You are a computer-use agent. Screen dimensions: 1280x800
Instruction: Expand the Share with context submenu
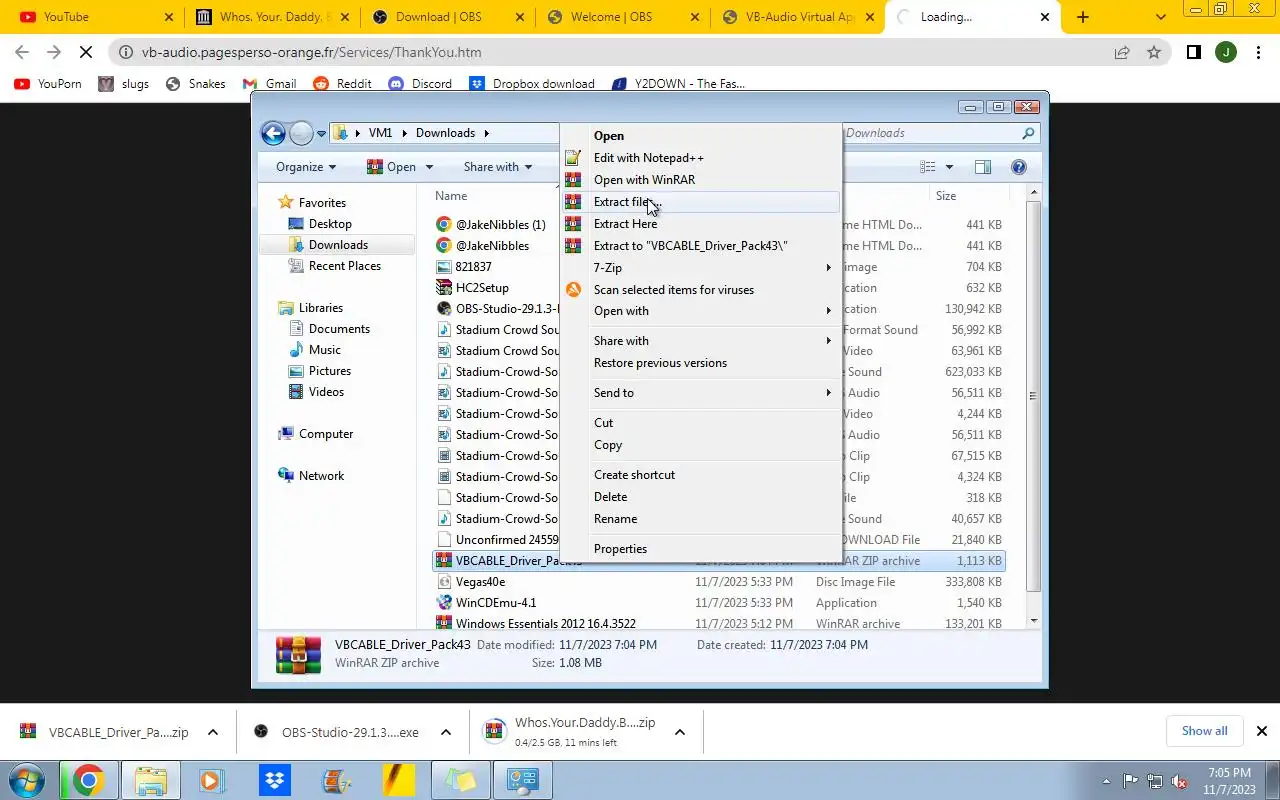[x=700, y=341]
